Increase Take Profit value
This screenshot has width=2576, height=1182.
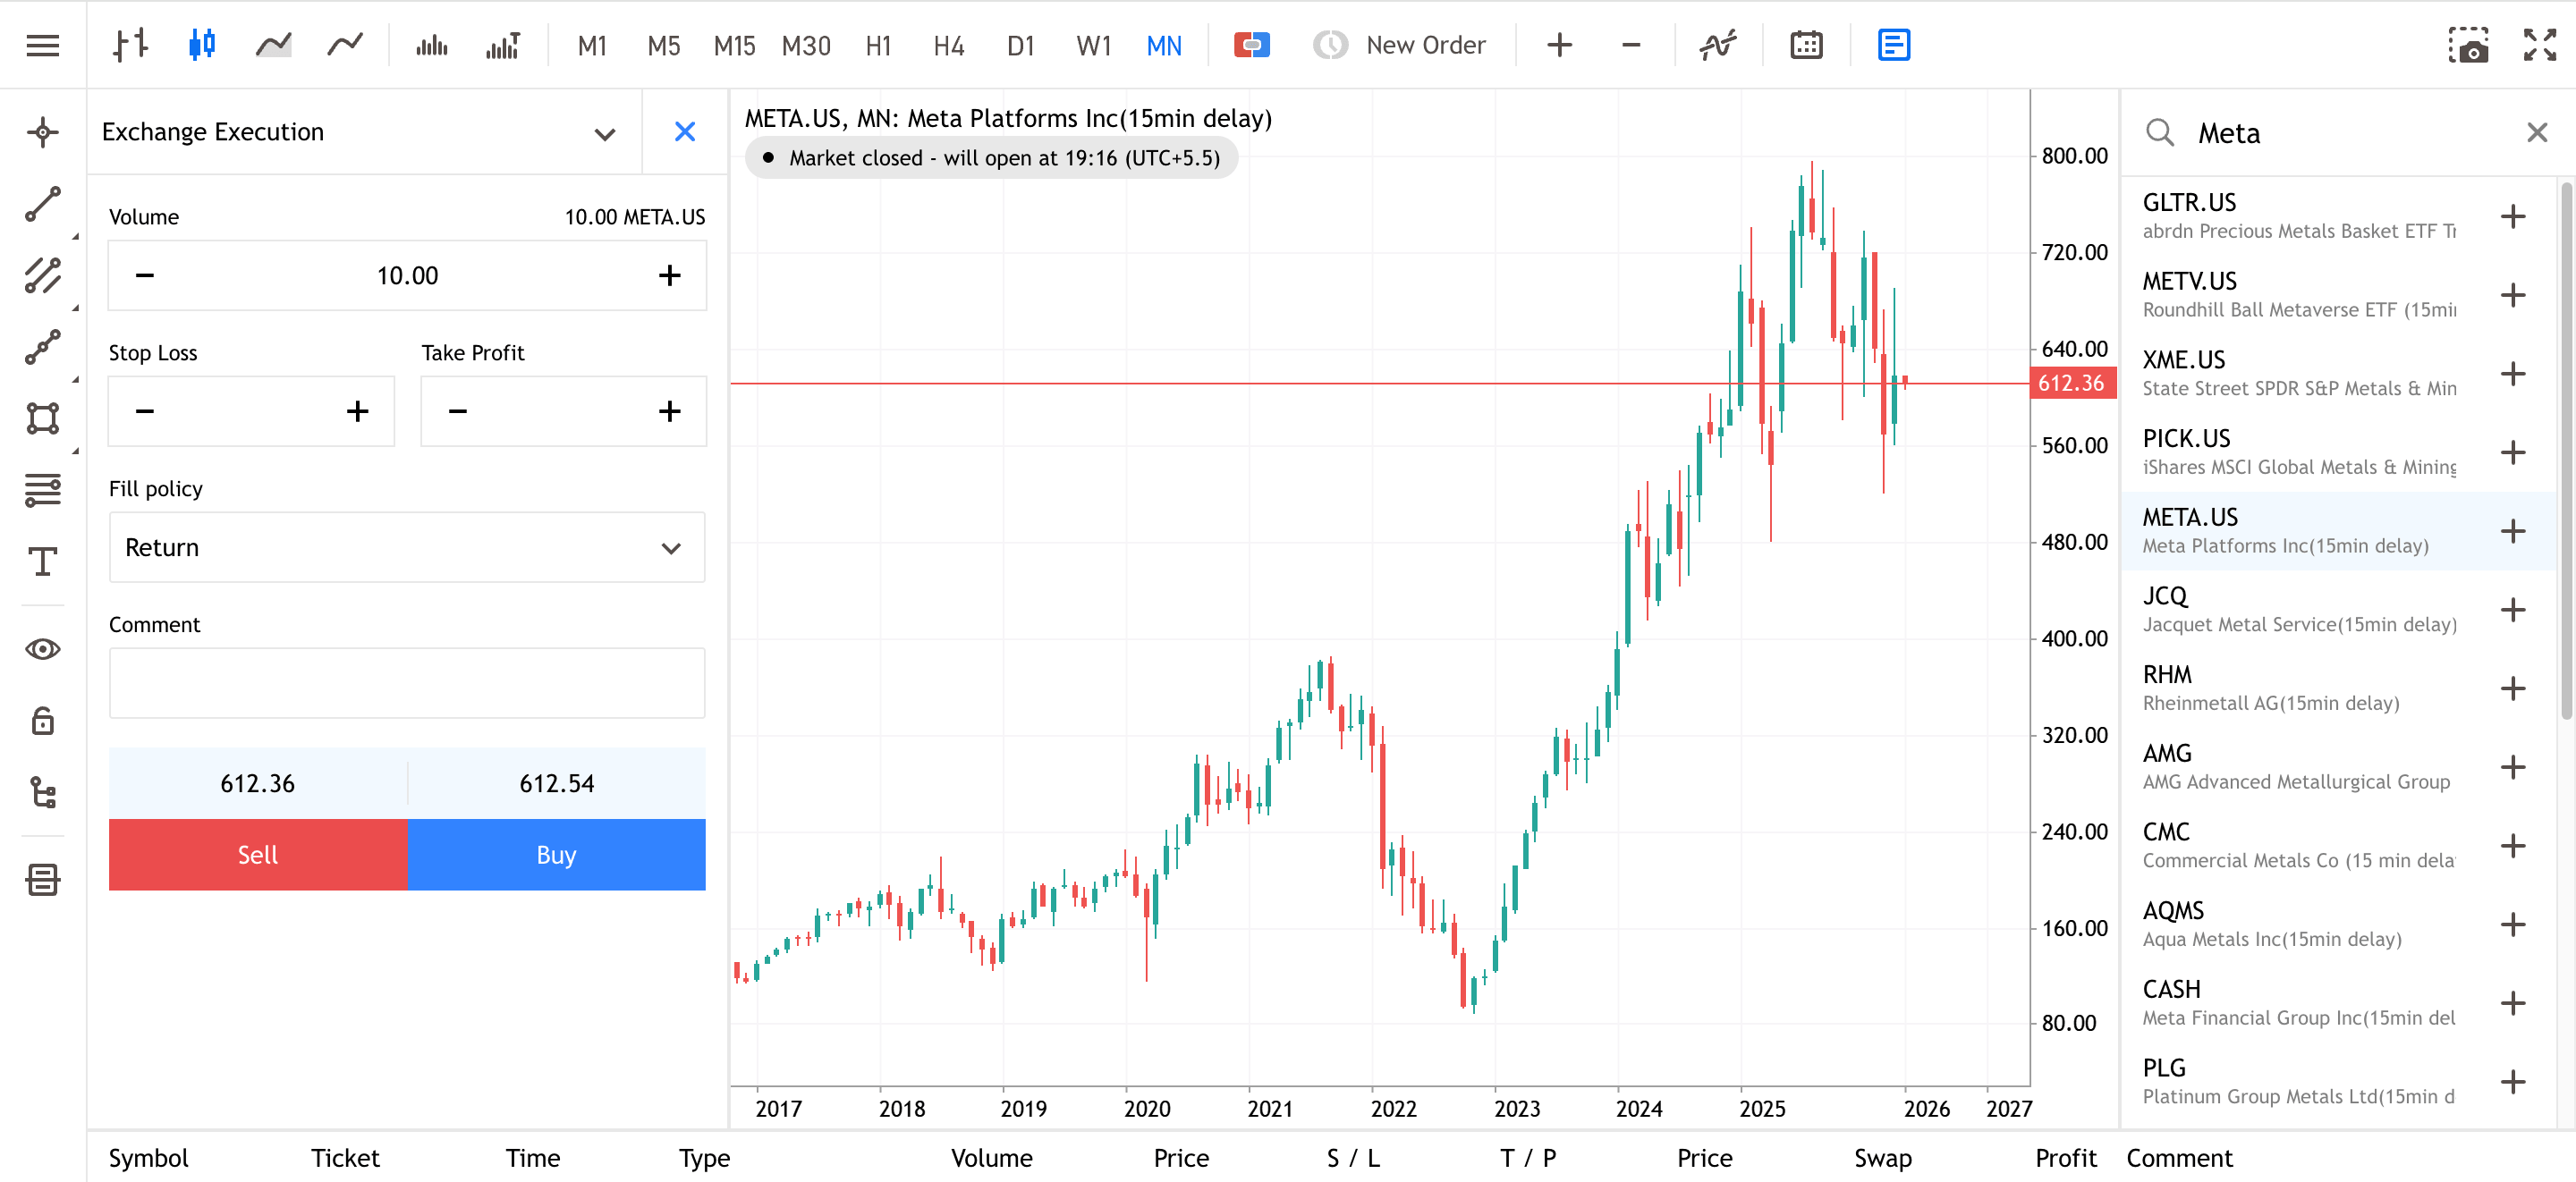coord(670,411)
